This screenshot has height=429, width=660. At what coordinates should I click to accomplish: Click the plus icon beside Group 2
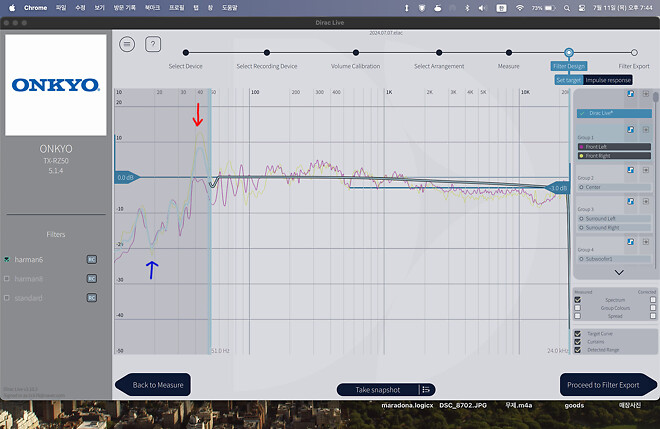coord(646,169)
